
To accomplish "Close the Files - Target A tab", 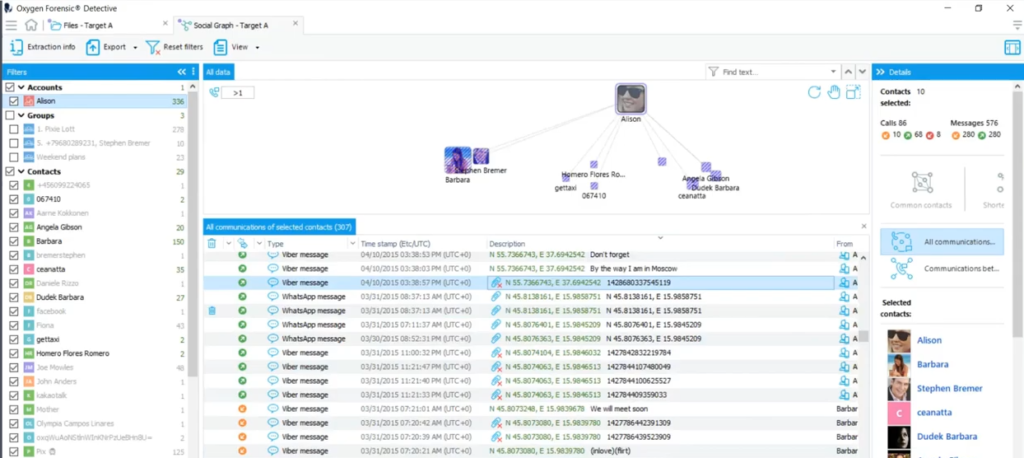I will pos(165,24).
